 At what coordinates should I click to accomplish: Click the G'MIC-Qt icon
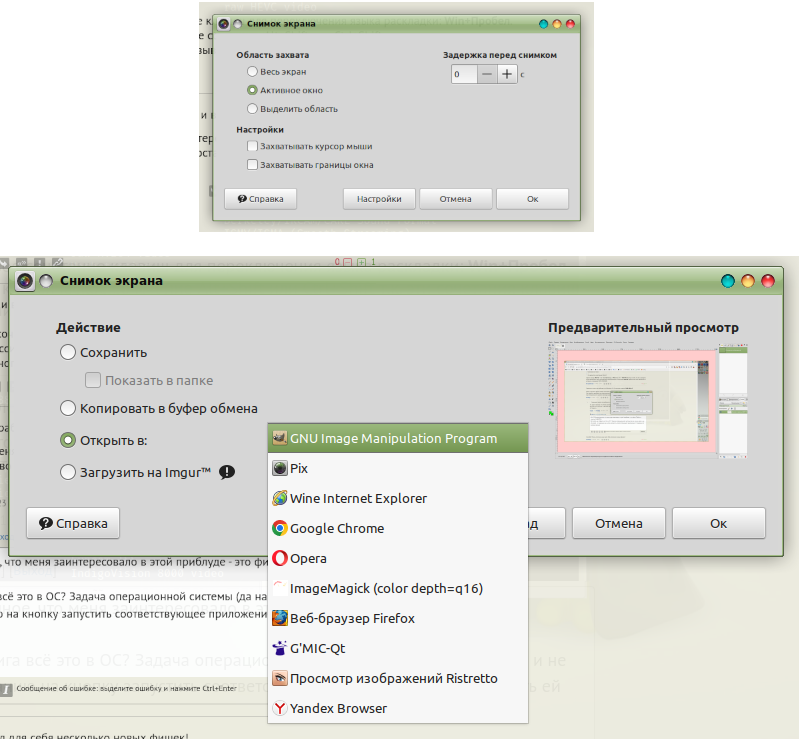pos(281,648)
